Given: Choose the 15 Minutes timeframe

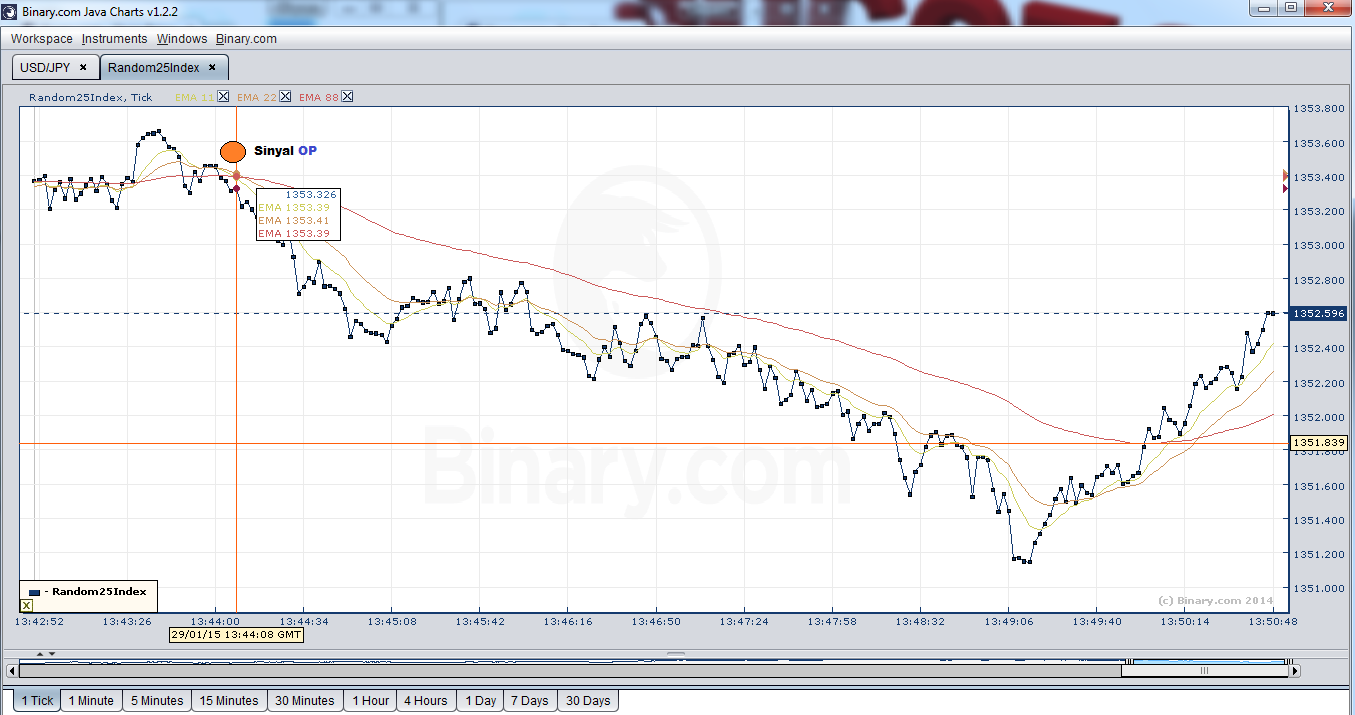Looking at the screenshot, I should 229,701.
